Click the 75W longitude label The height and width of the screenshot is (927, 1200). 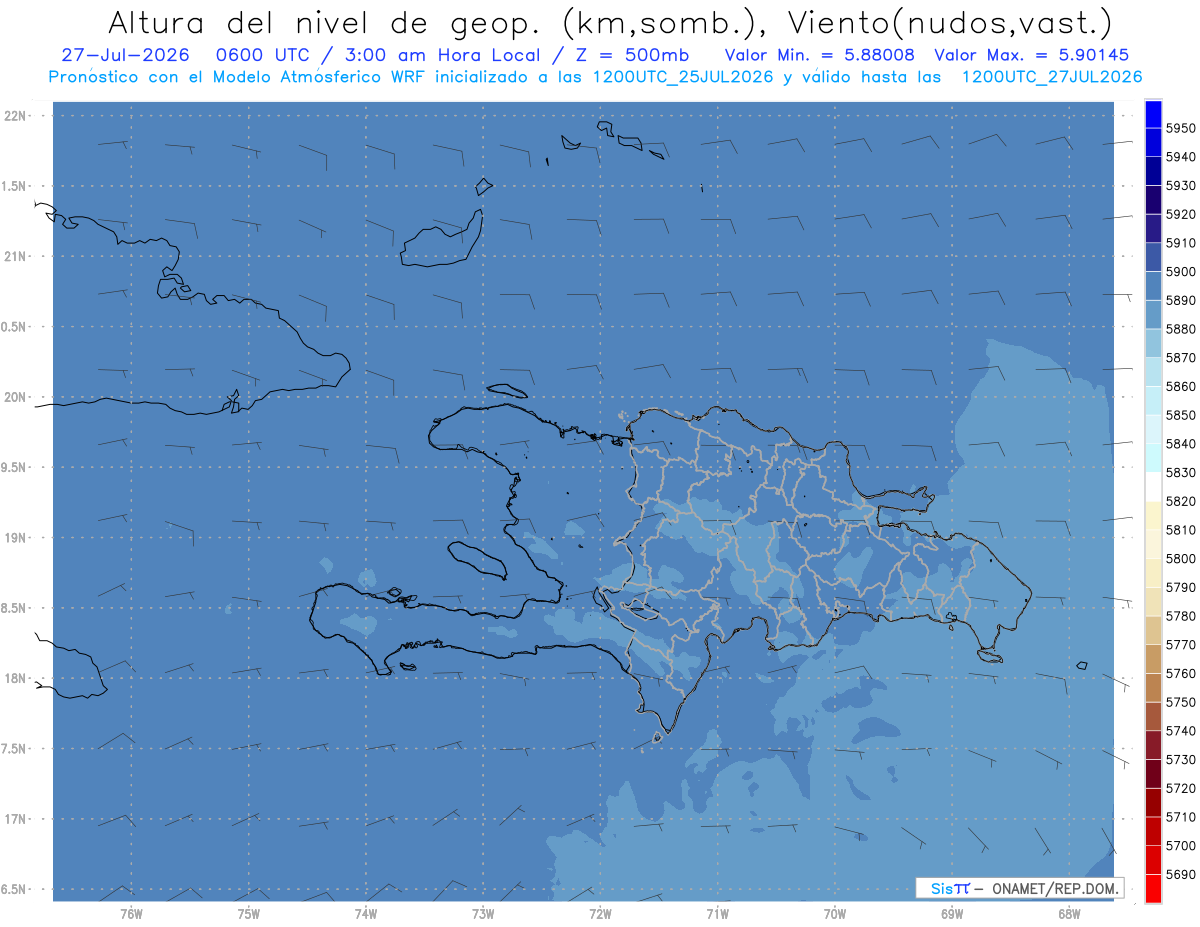248,914
